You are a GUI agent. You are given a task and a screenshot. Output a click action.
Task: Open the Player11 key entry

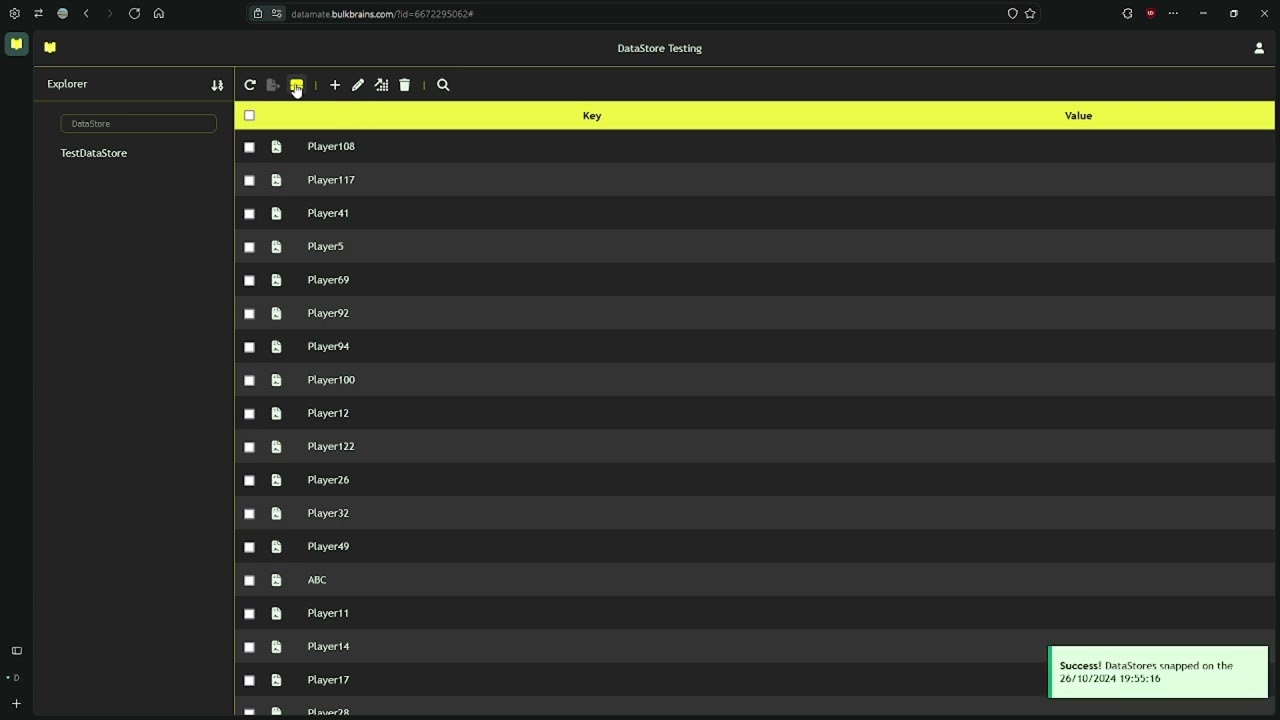328,613
